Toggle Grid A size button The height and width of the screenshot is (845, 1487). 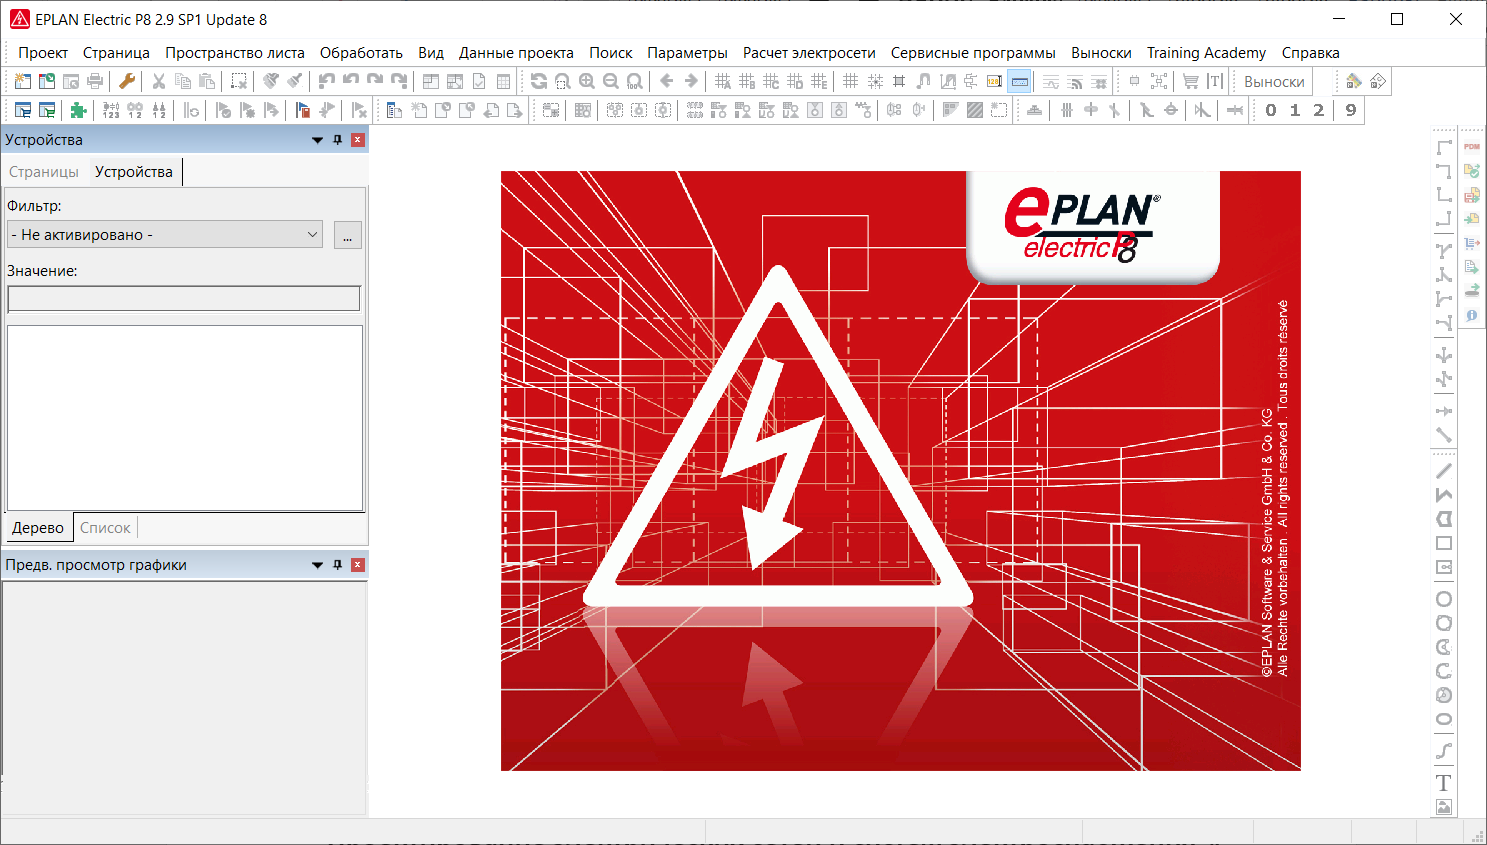(x=723, y=82)
